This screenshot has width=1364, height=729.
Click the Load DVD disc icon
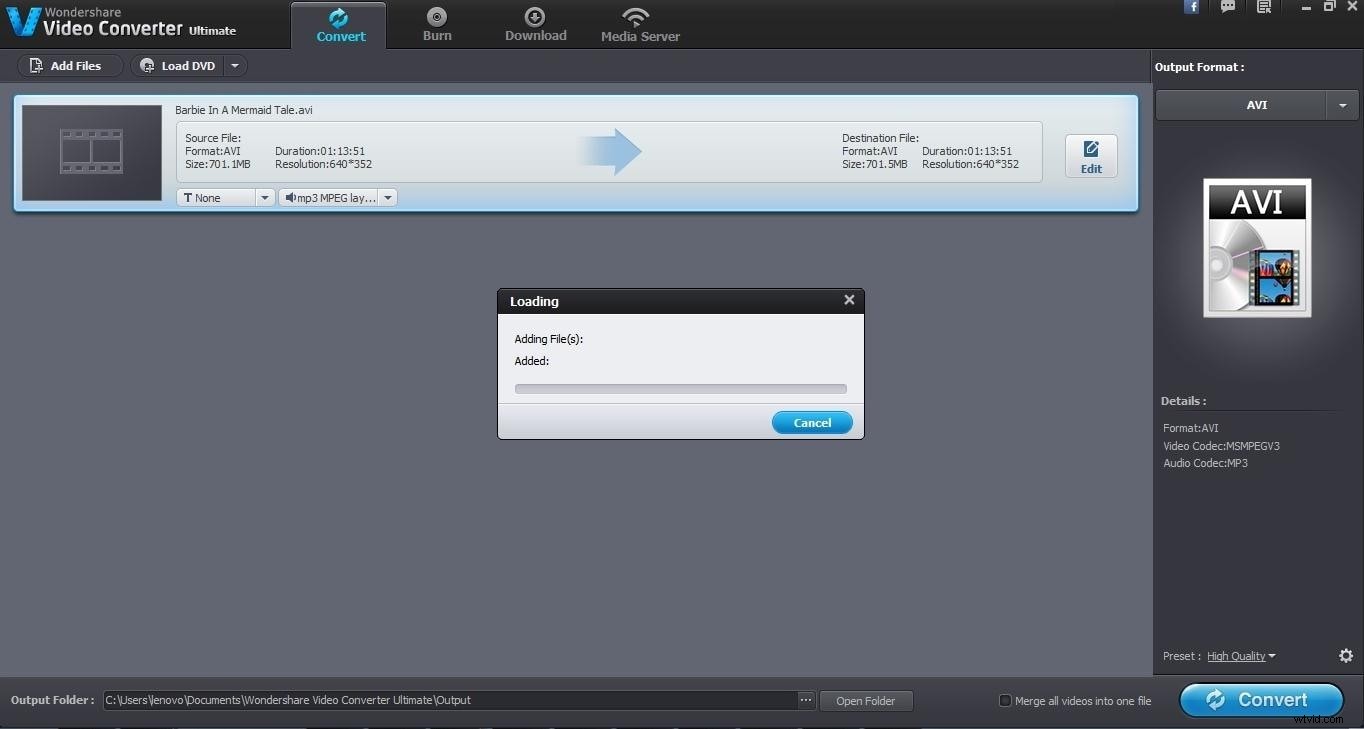click(148, 66)
